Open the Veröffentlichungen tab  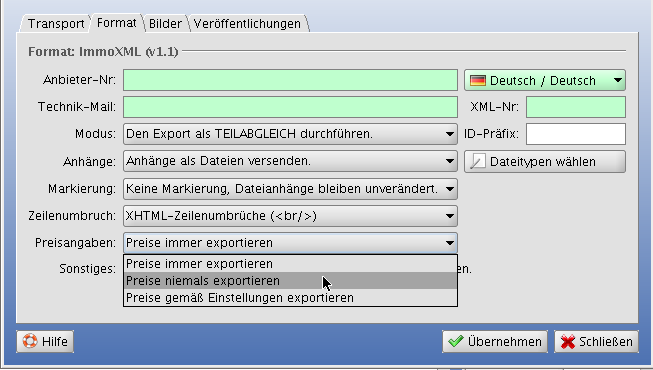coord(247,24)
